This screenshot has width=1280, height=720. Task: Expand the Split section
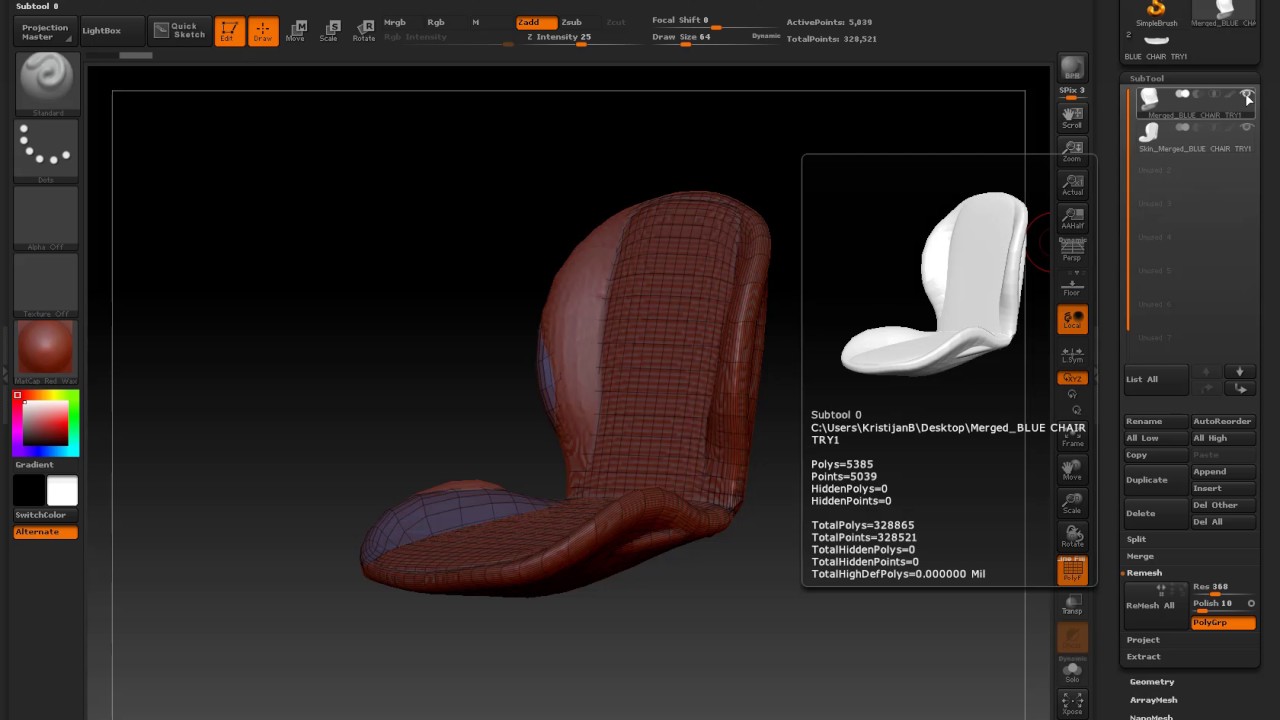pyautogui.click(x=1136, y=539)
